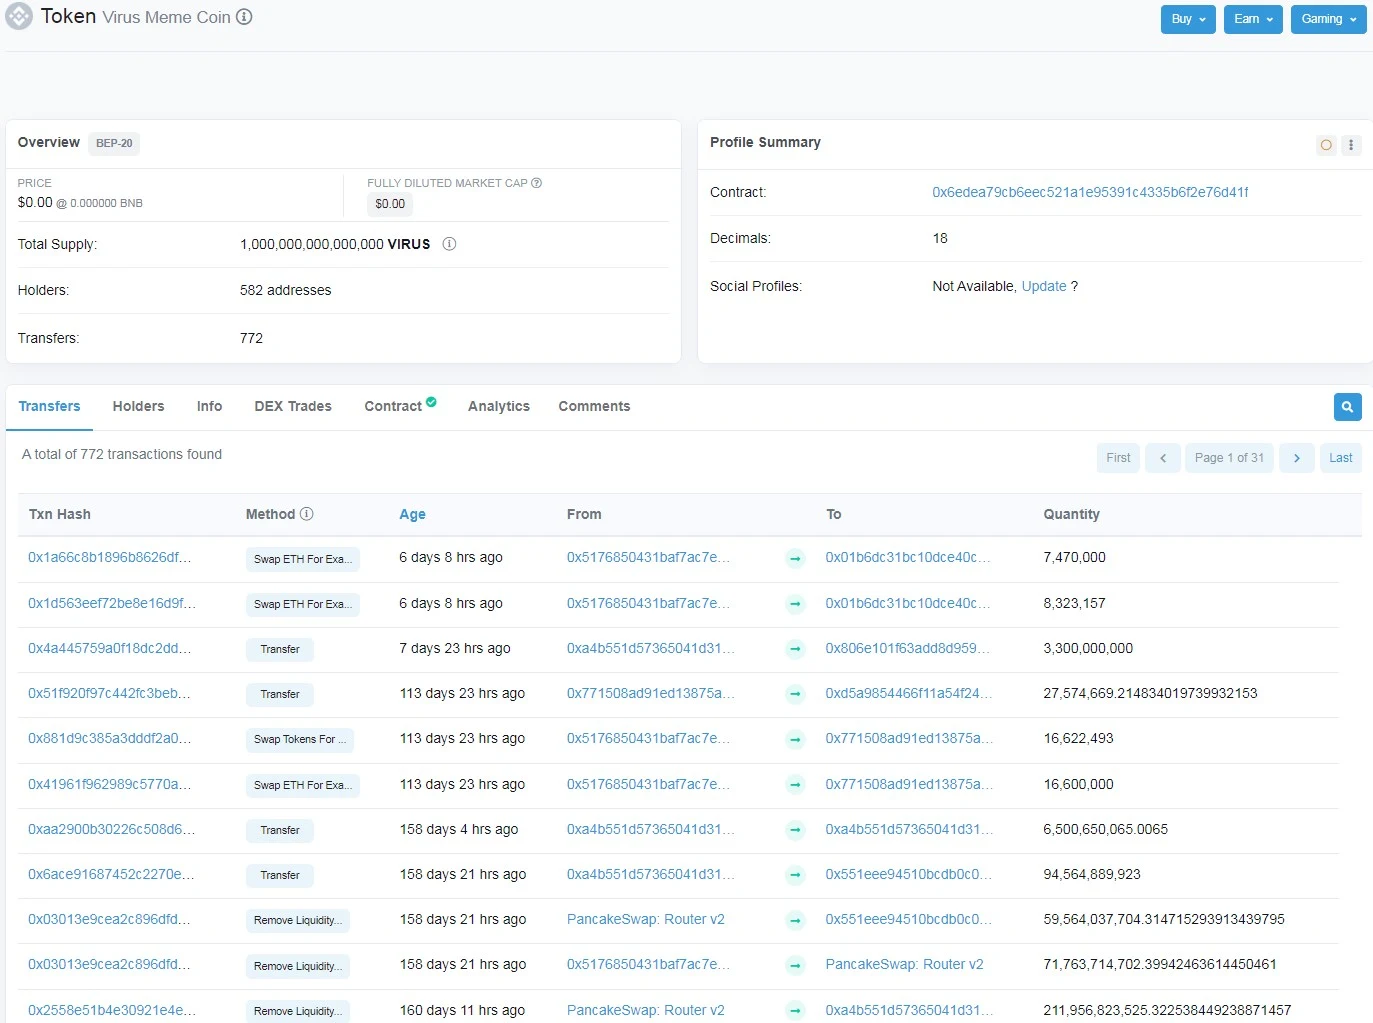Switch to the Holders tab
The height and width of the screenshot is (1023, 1373).
(138, 406)
